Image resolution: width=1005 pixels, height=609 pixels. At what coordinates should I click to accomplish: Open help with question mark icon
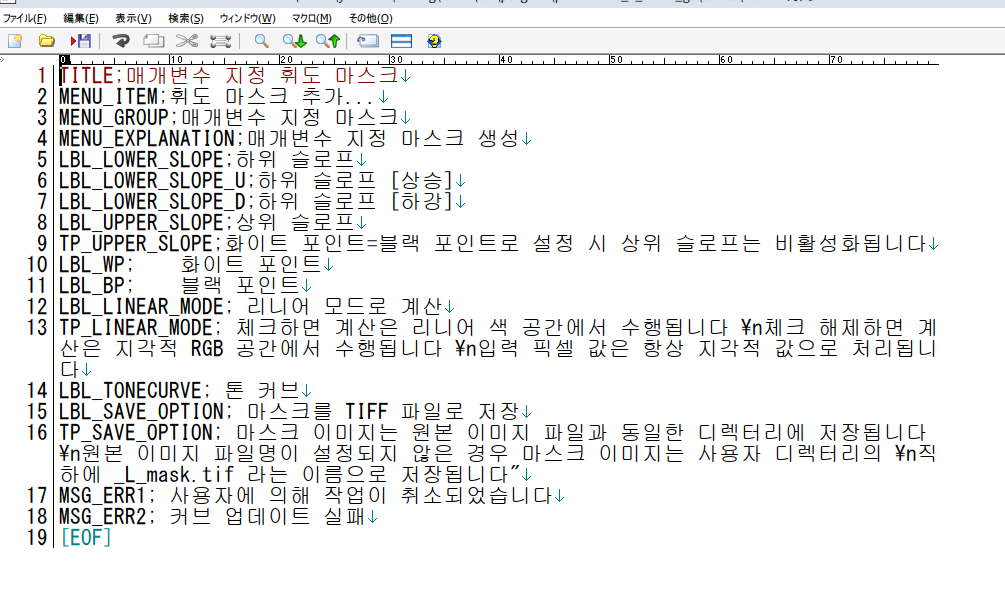434,42
